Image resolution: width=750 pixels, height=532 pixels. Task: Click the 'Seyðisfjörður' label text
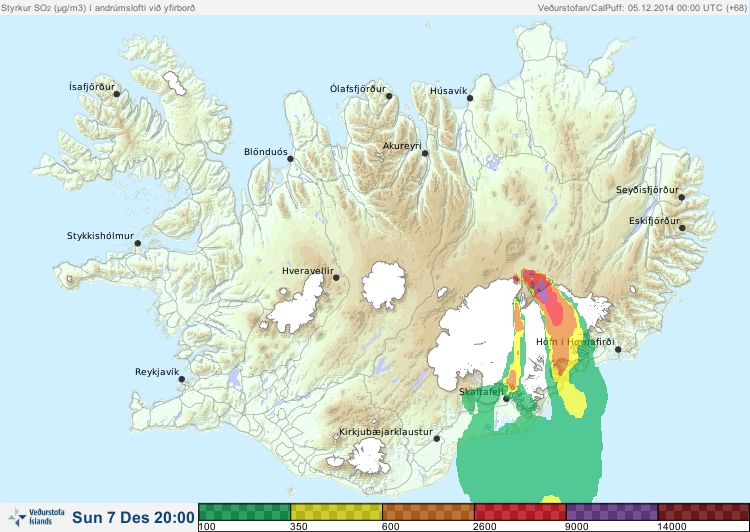[x=647, y=190]
